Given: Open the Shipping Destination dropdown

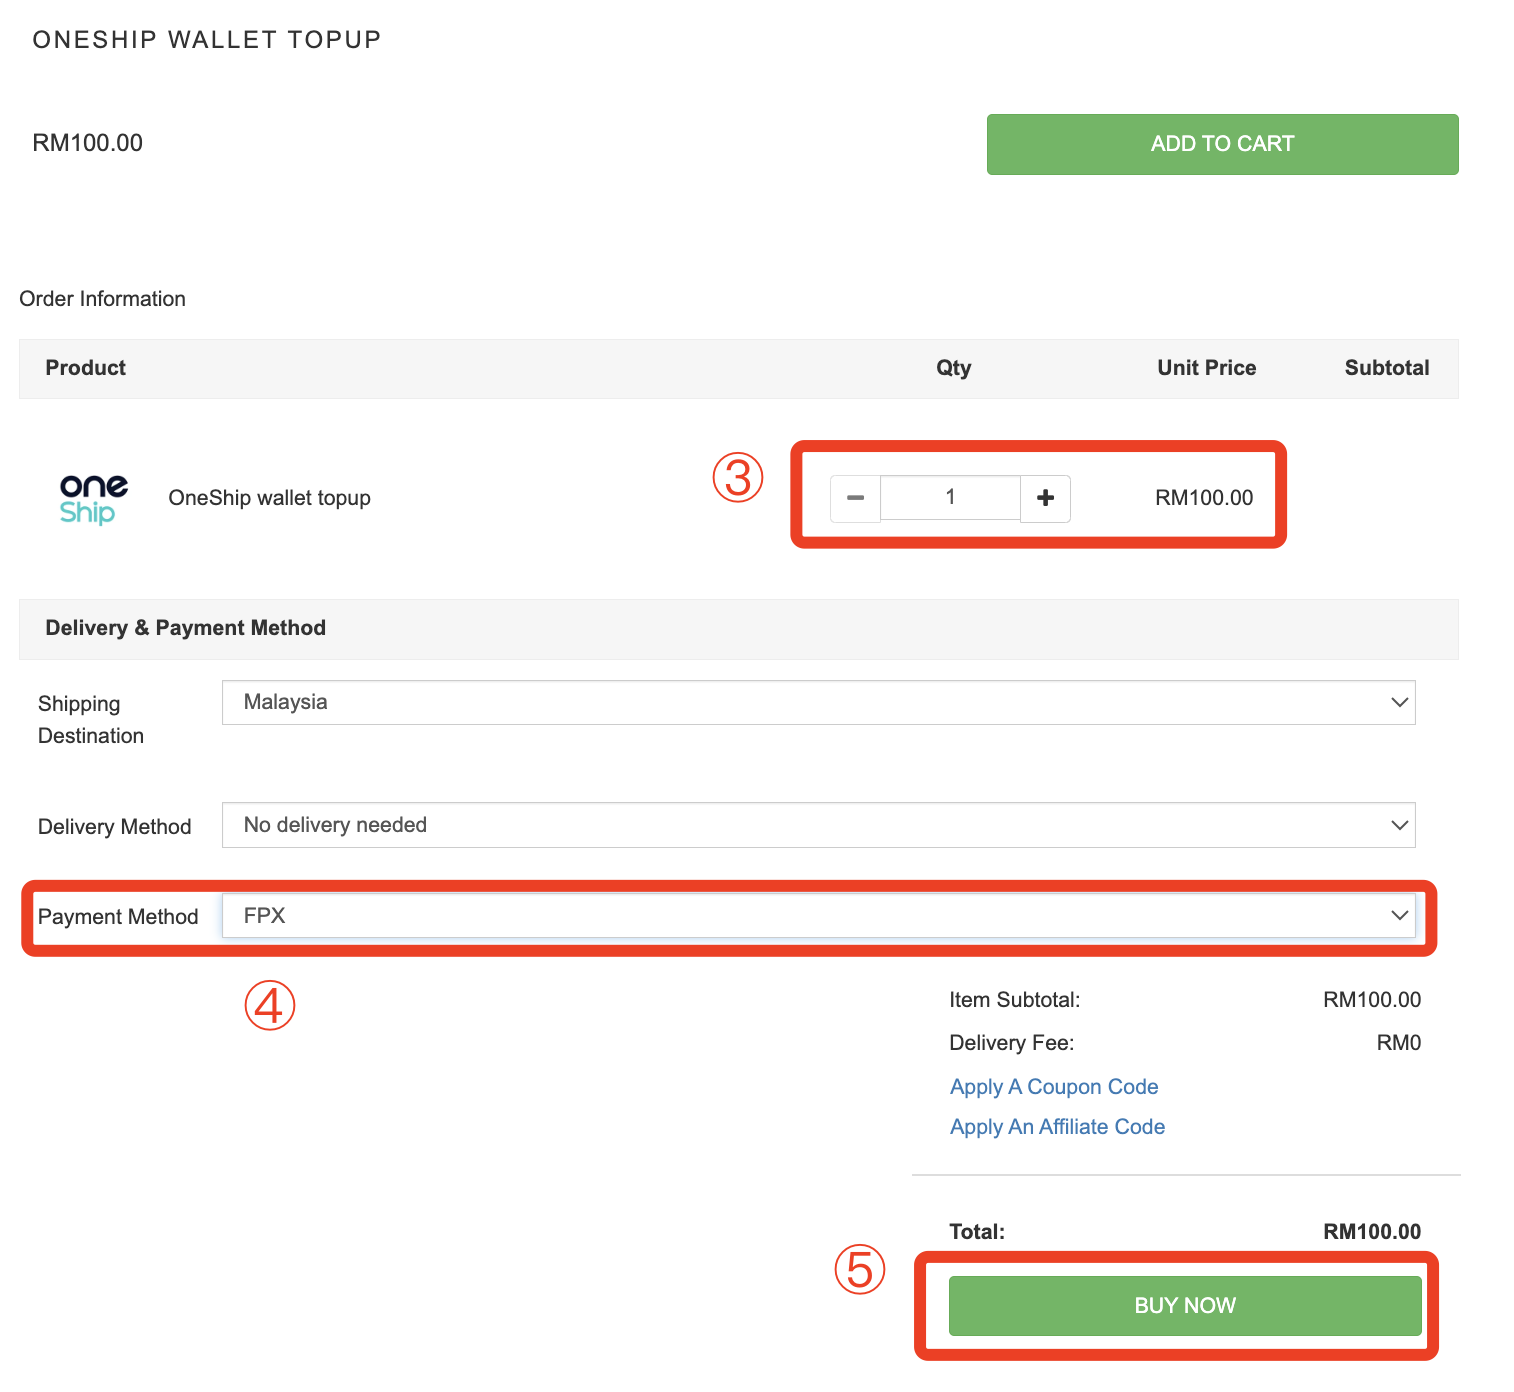Looking at the screenshot, I should click(818, 703).
